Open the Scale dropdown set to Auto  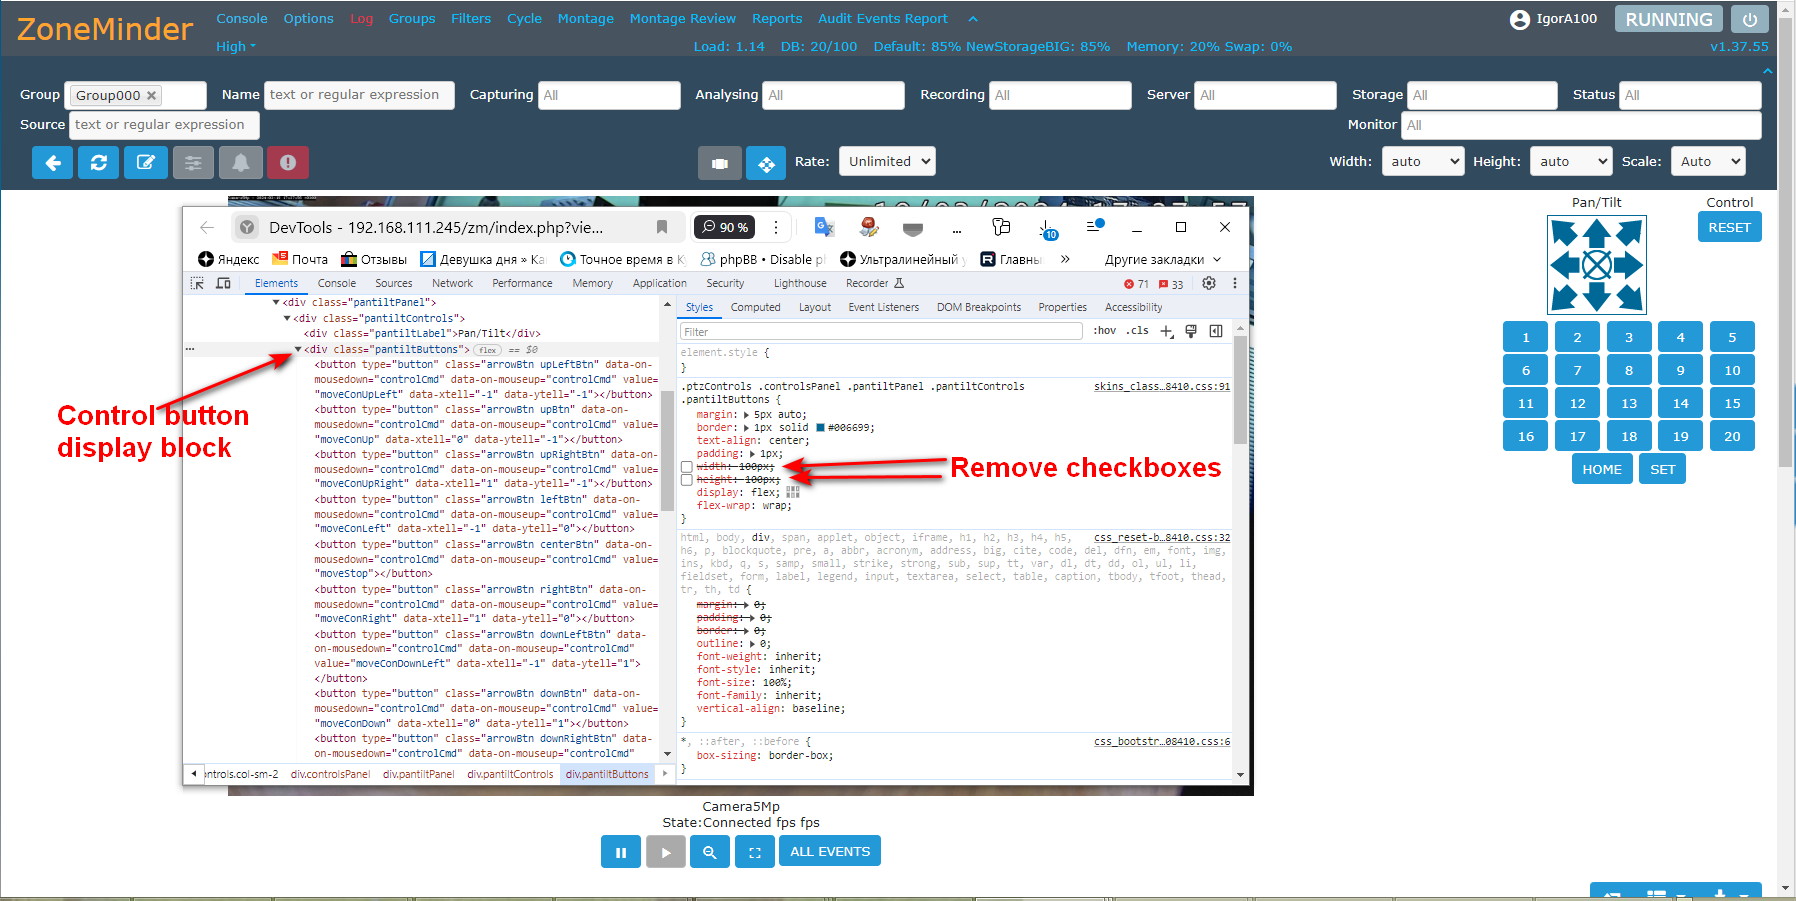click(x=1708, y=161)
